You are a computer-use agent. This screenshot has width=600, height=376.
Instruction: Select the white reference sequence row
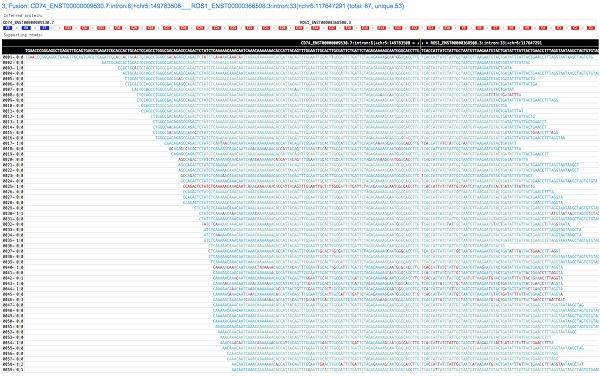[300, 50]
